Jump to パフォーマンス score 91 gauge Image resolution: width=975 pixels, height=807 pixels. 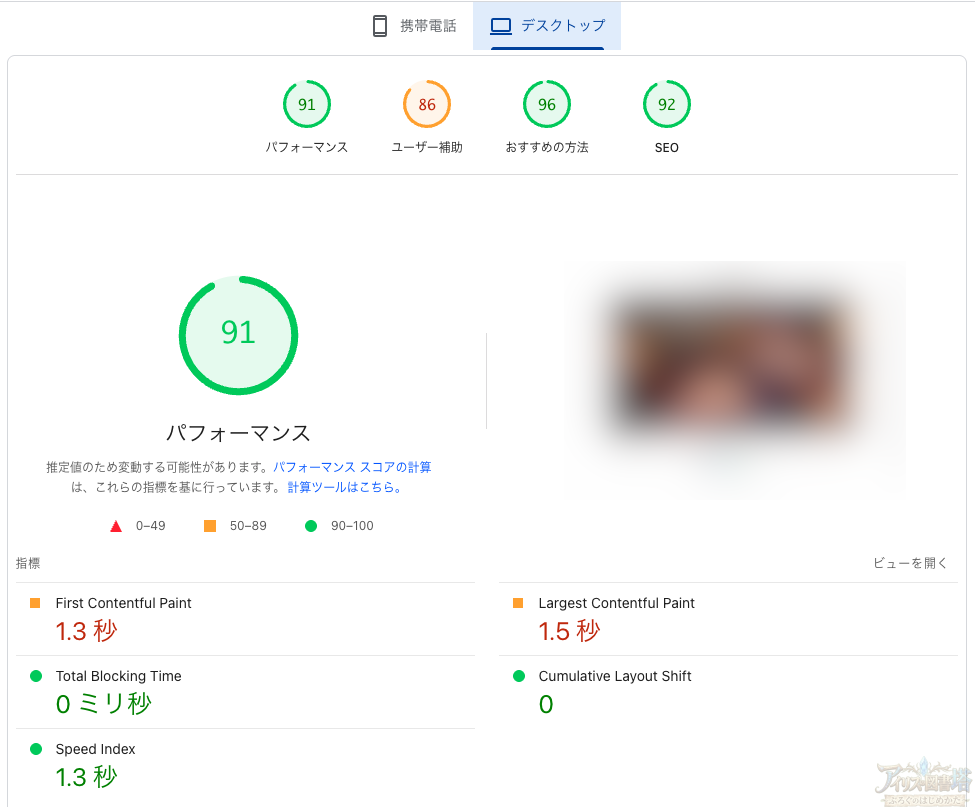click(x=307, y=105)
